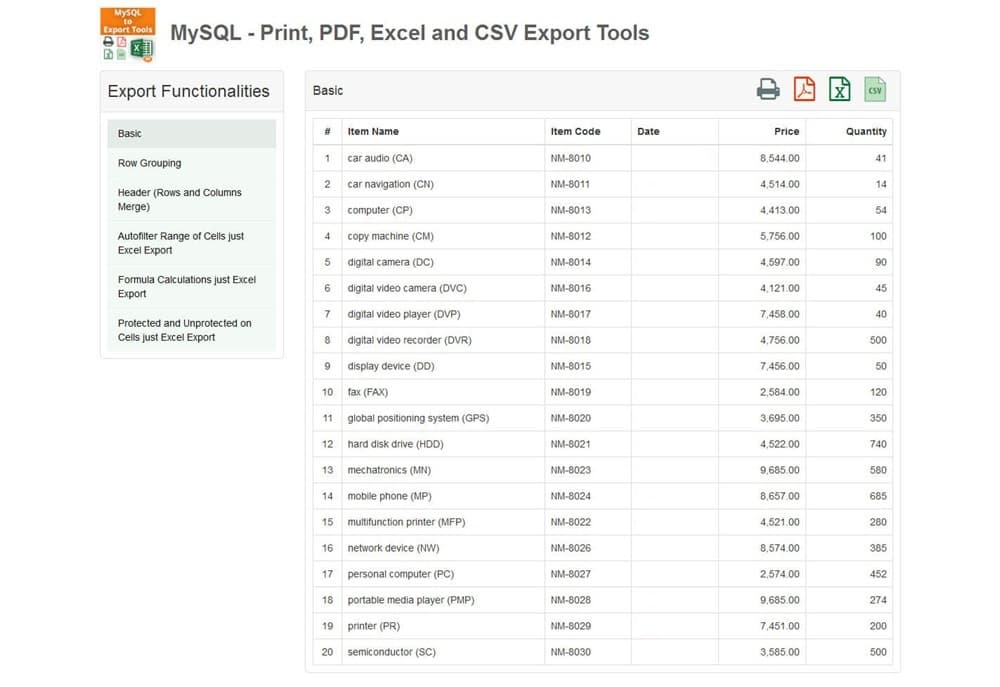1000x687 pixels.
Task: Click the Date column header
Action: pos(648,132)
